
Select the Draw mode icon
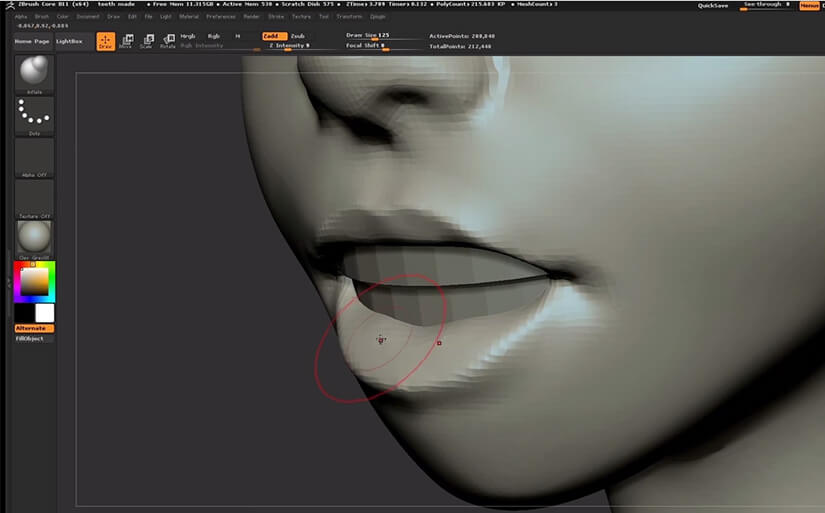click(x=106, y=42)
